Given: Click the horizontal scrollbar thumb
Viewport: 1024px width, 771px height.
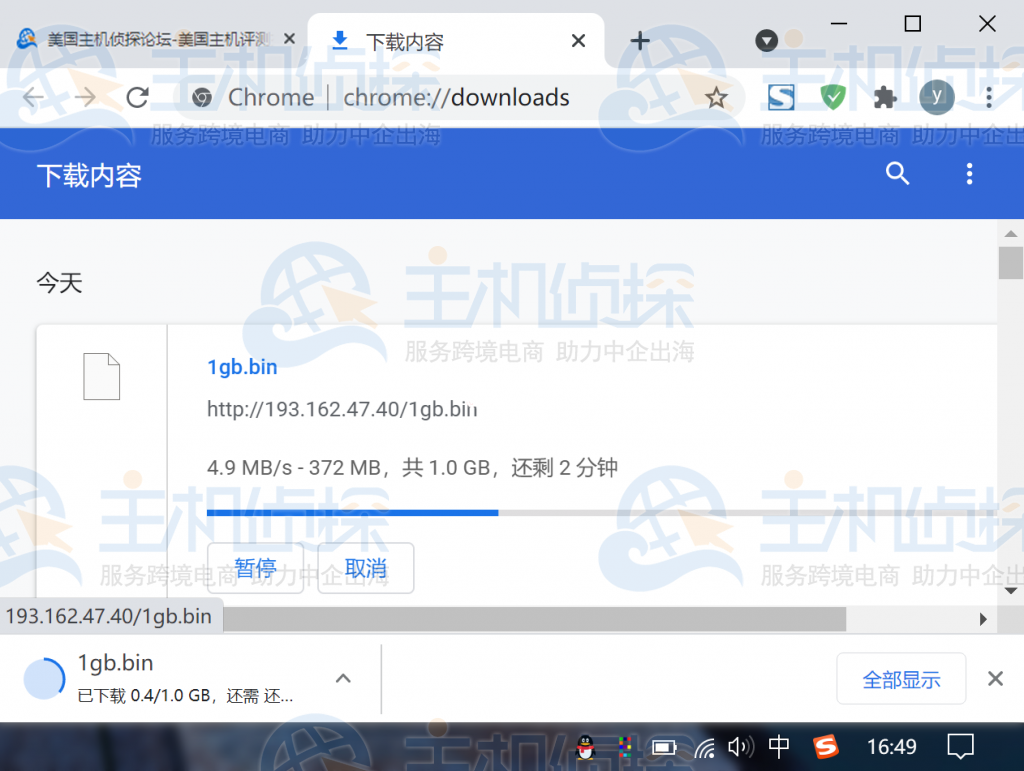Looking at the screenshot, I should [535, 619].
